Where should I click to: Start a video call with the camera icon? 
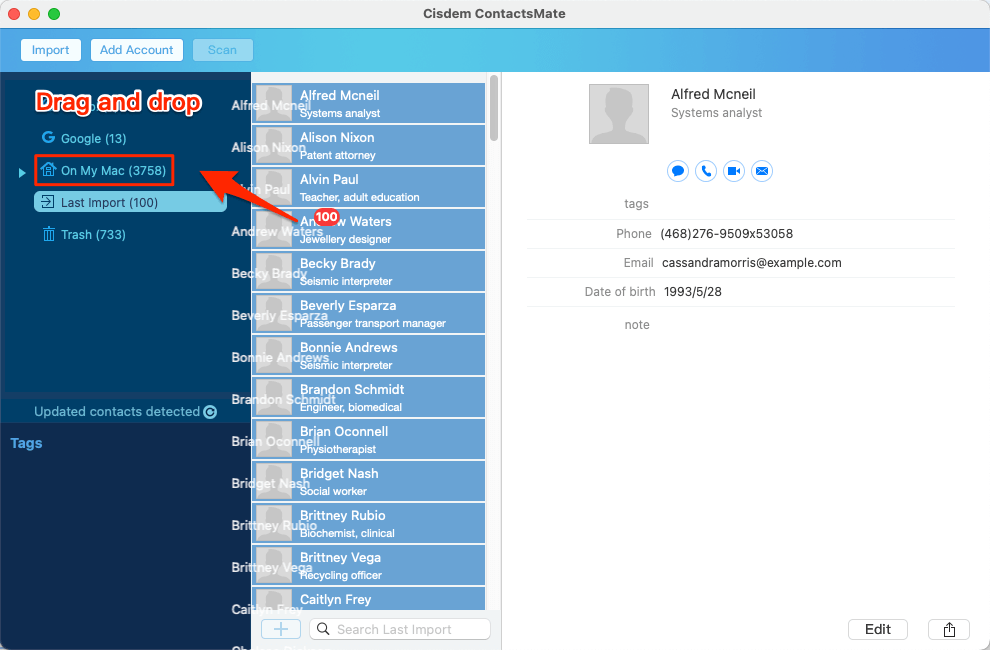tap(734, 171)
